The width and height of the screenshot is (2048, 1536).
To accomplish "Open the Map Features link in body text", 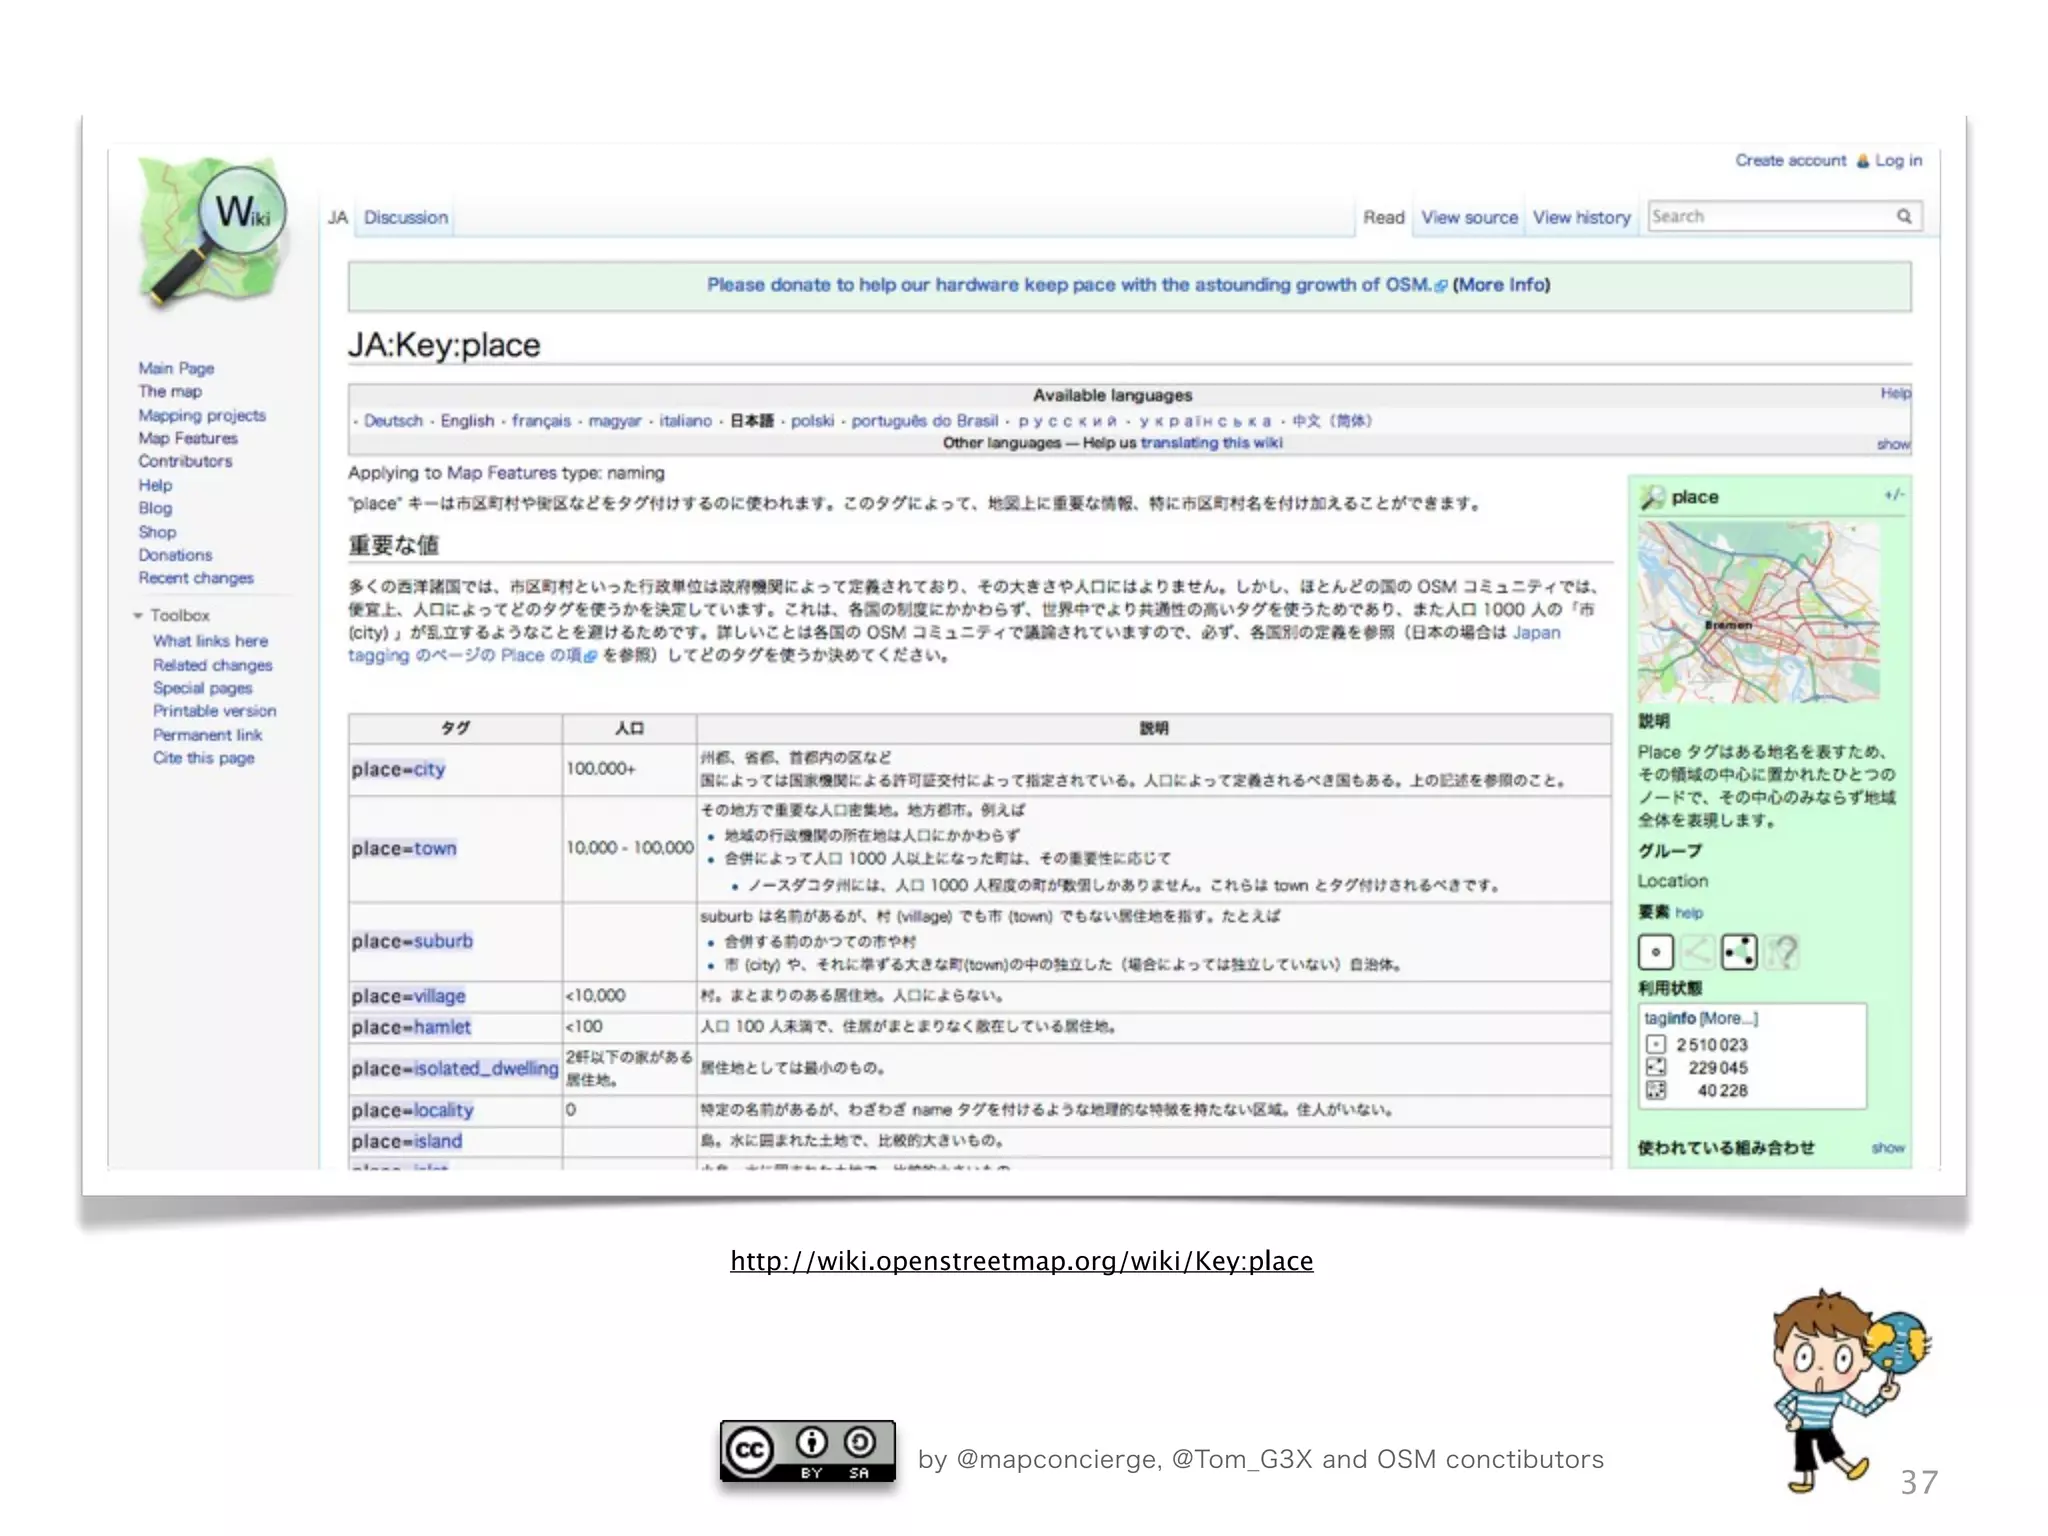I will (x=501, y=473).
